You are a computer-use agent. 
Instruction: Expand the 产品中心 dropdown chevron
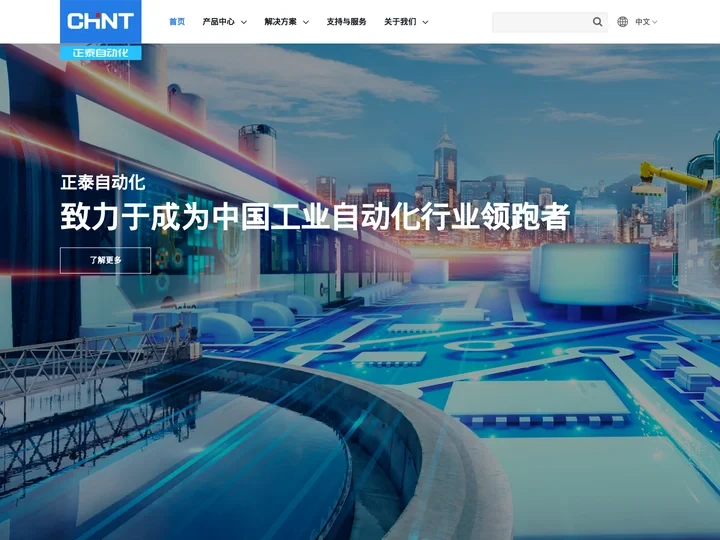[x=244, y=22]
